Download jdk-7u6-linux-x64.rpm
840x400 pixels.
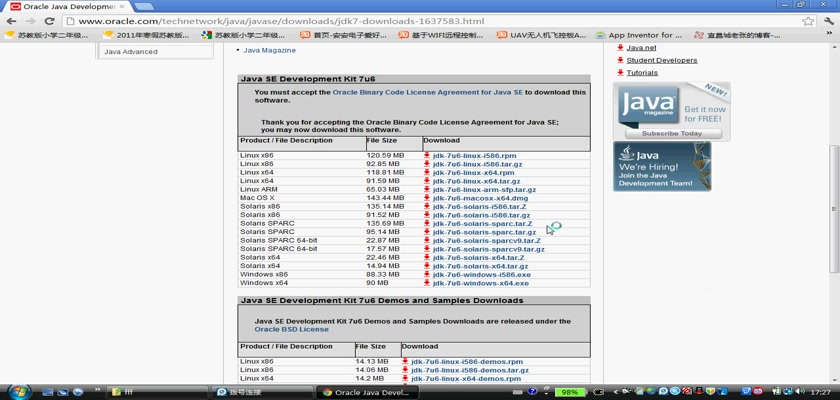point(473,173)
